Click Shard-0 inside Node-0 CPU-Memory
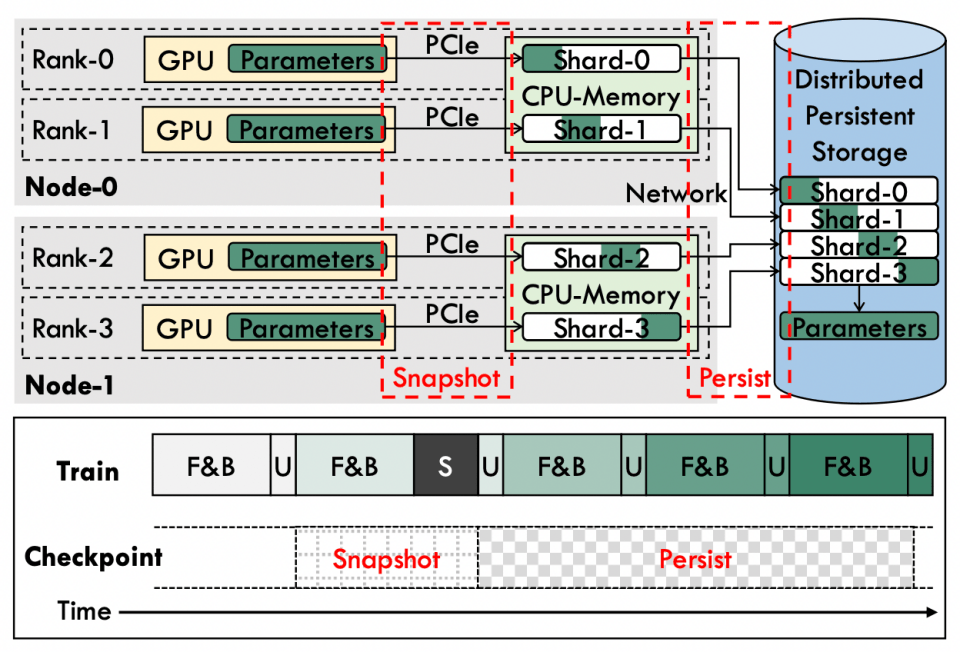The height and width of the screenshot is (652, 960). click(601, 59)
